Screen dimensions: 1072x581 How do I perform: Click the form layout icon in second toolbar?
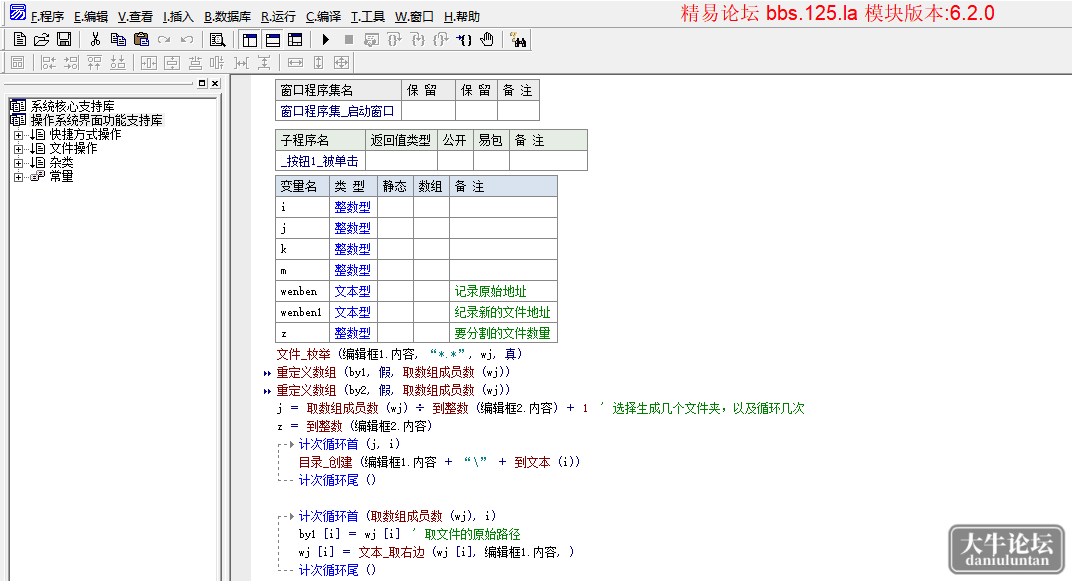point(18,63)
